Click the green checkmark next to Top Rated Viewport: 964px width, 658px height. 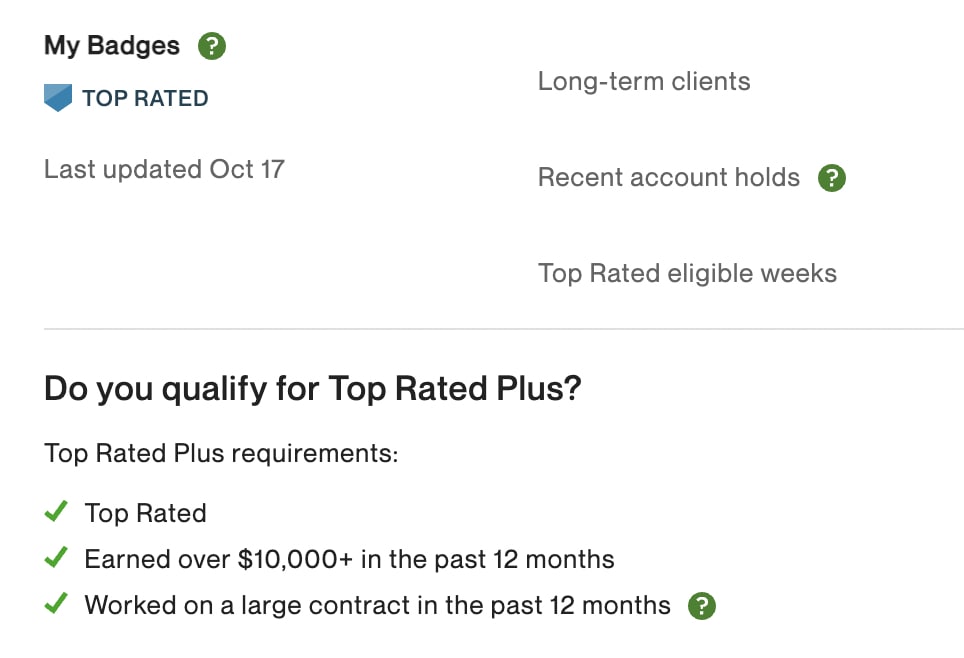coord(56,511)
